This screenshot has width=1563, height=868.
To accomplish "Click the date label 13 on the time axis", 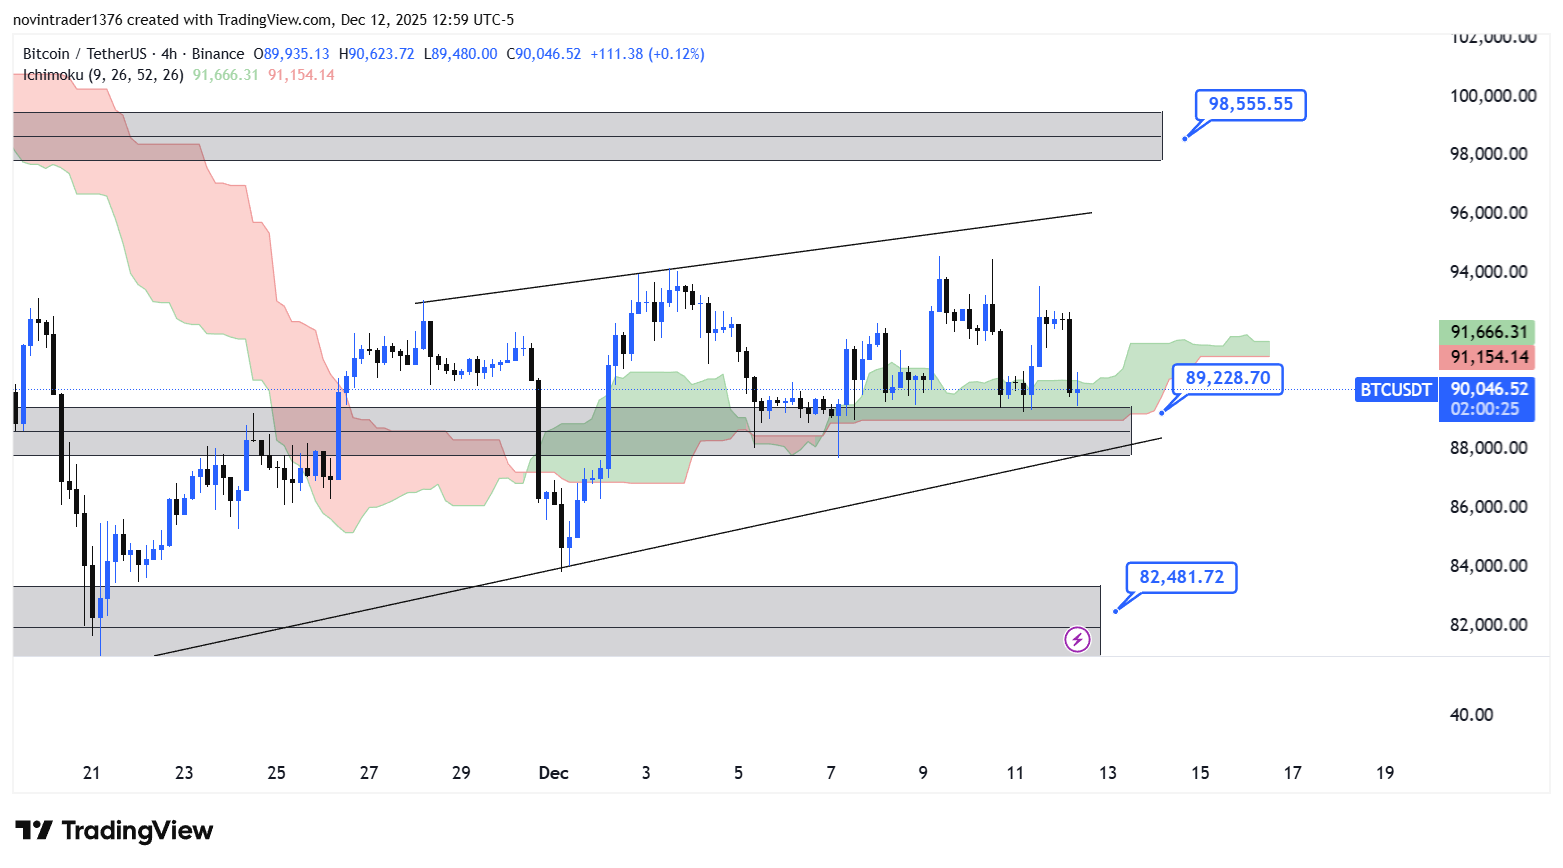I will point(1107,773).
